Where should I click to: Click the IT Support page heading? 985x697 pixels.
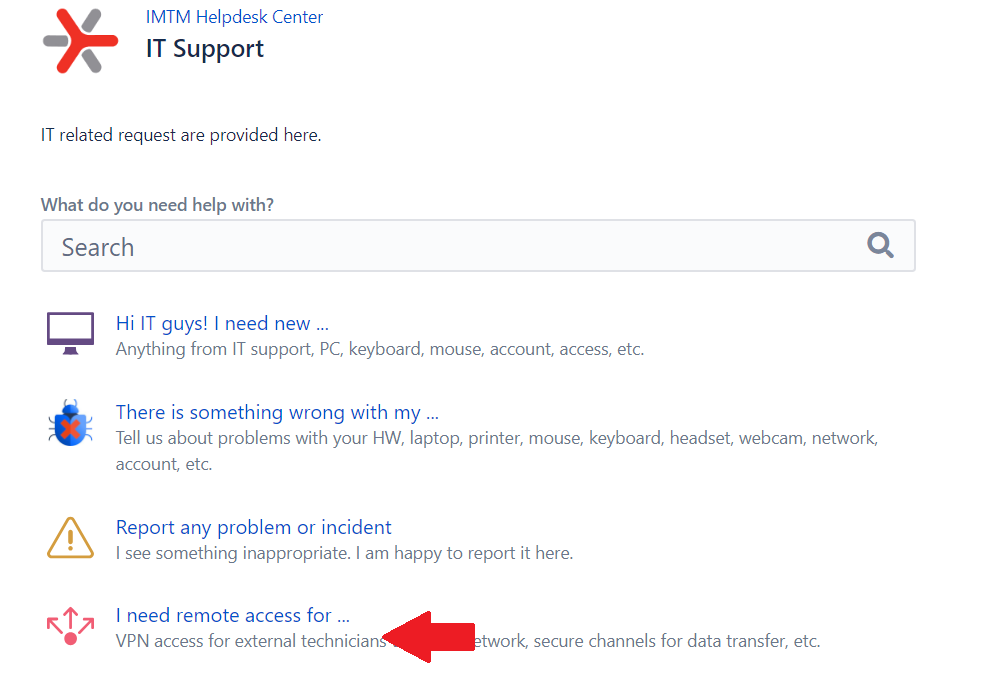205,49
